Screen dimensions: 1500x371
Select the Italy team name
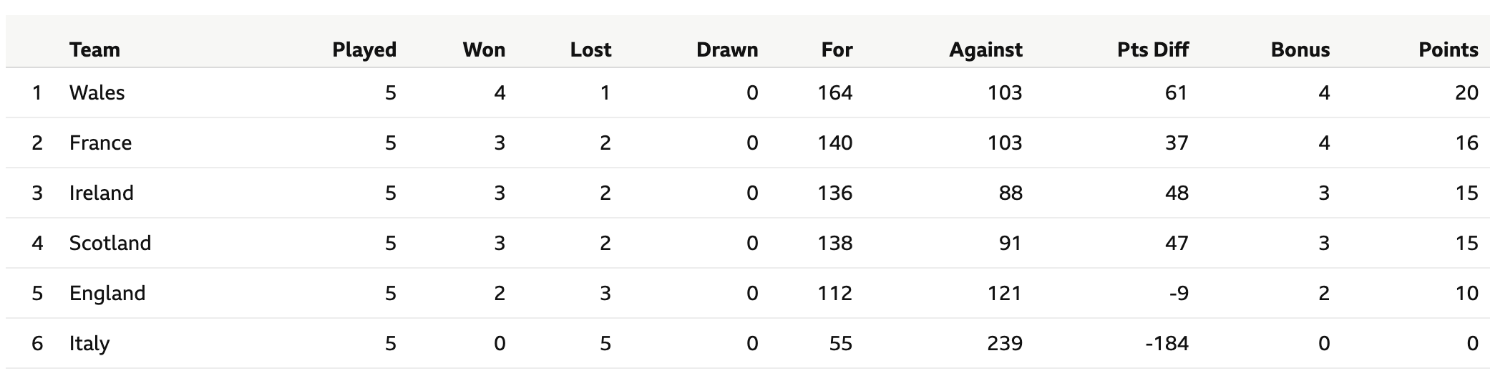coord(89,343)
